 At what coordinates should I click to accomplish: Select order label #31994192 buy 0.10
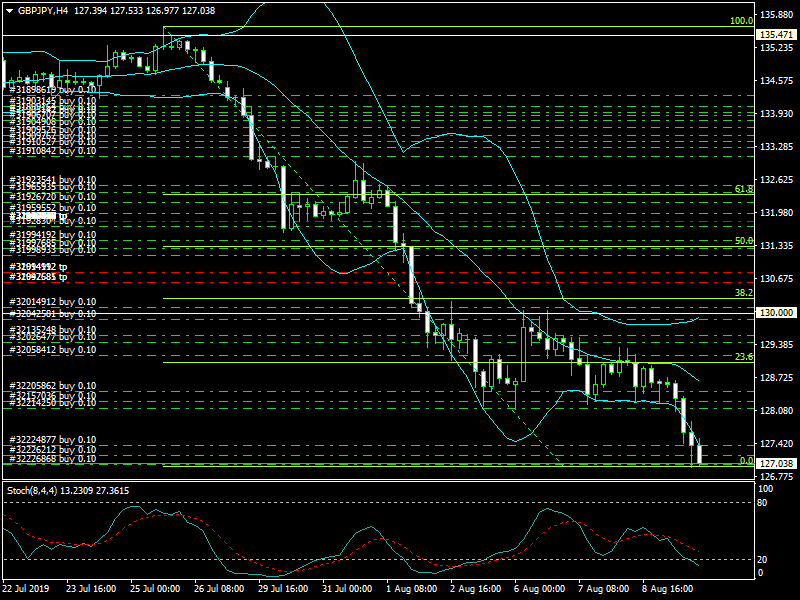point(53,235)
